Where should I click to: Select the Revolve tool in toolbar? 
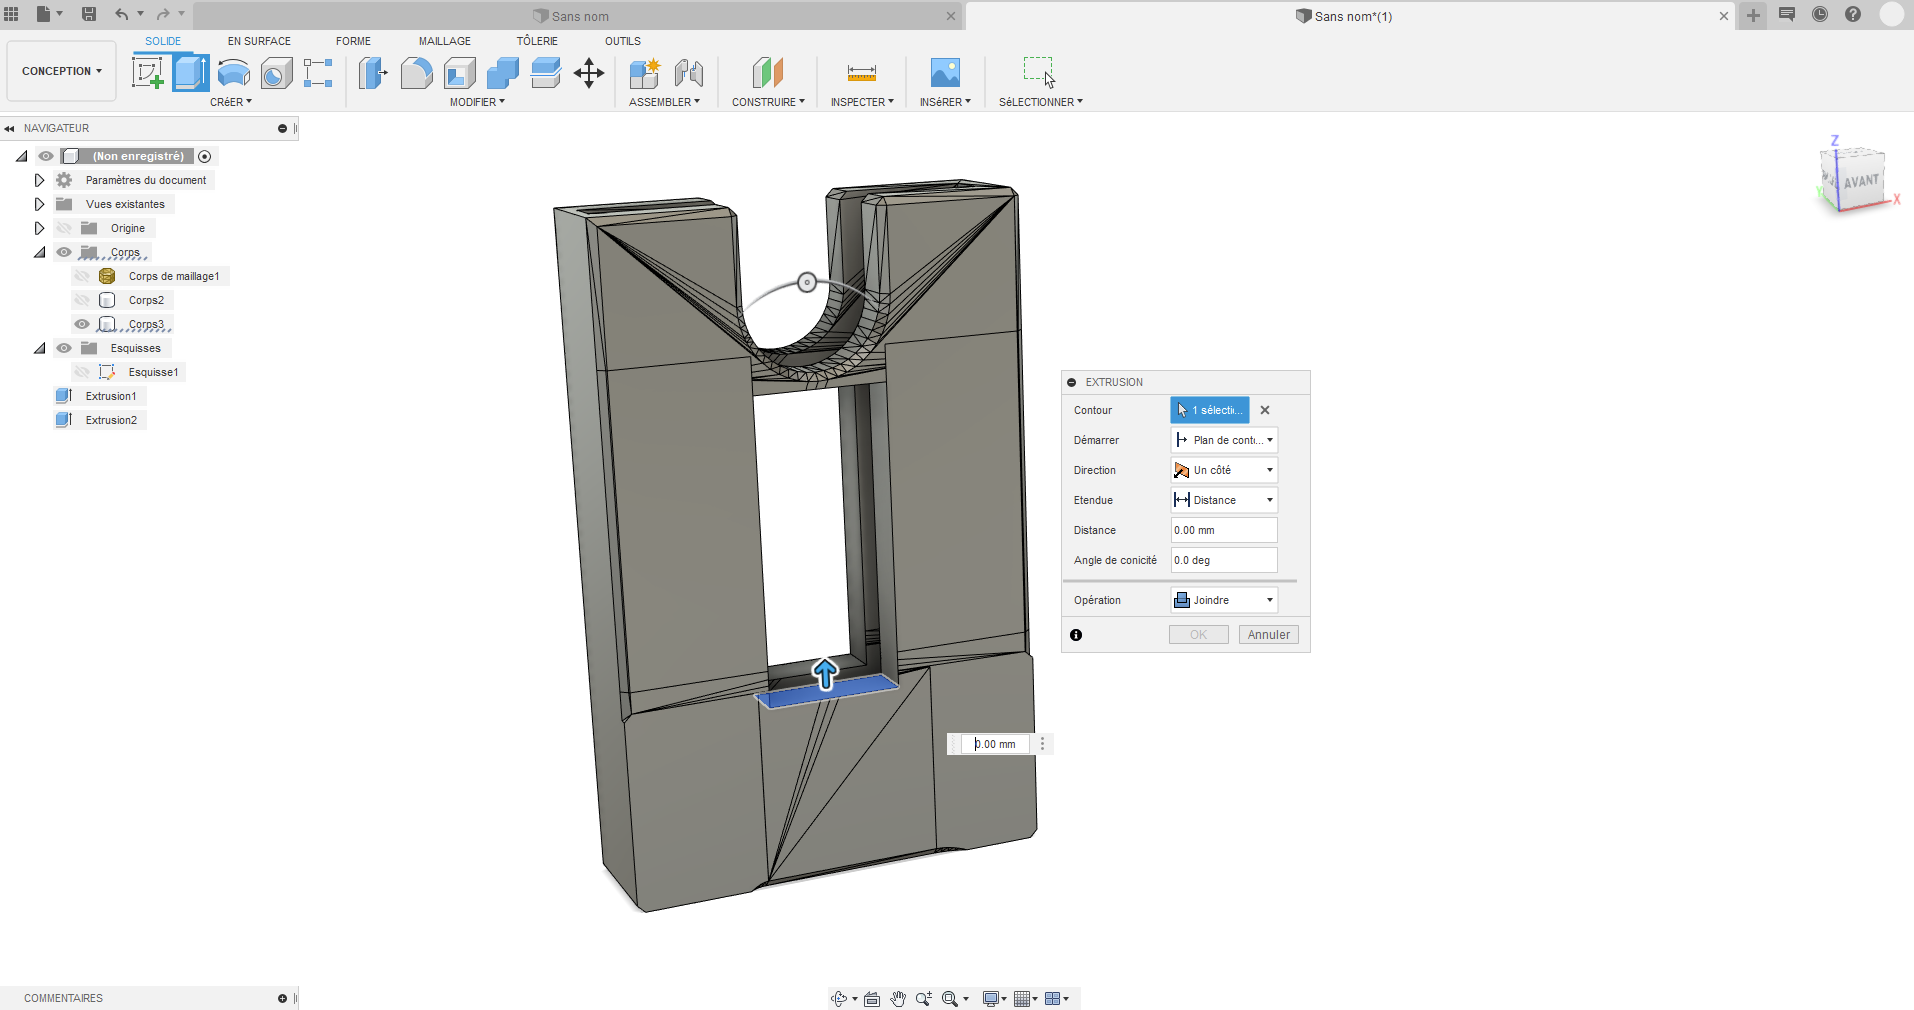tap(234, 73)
